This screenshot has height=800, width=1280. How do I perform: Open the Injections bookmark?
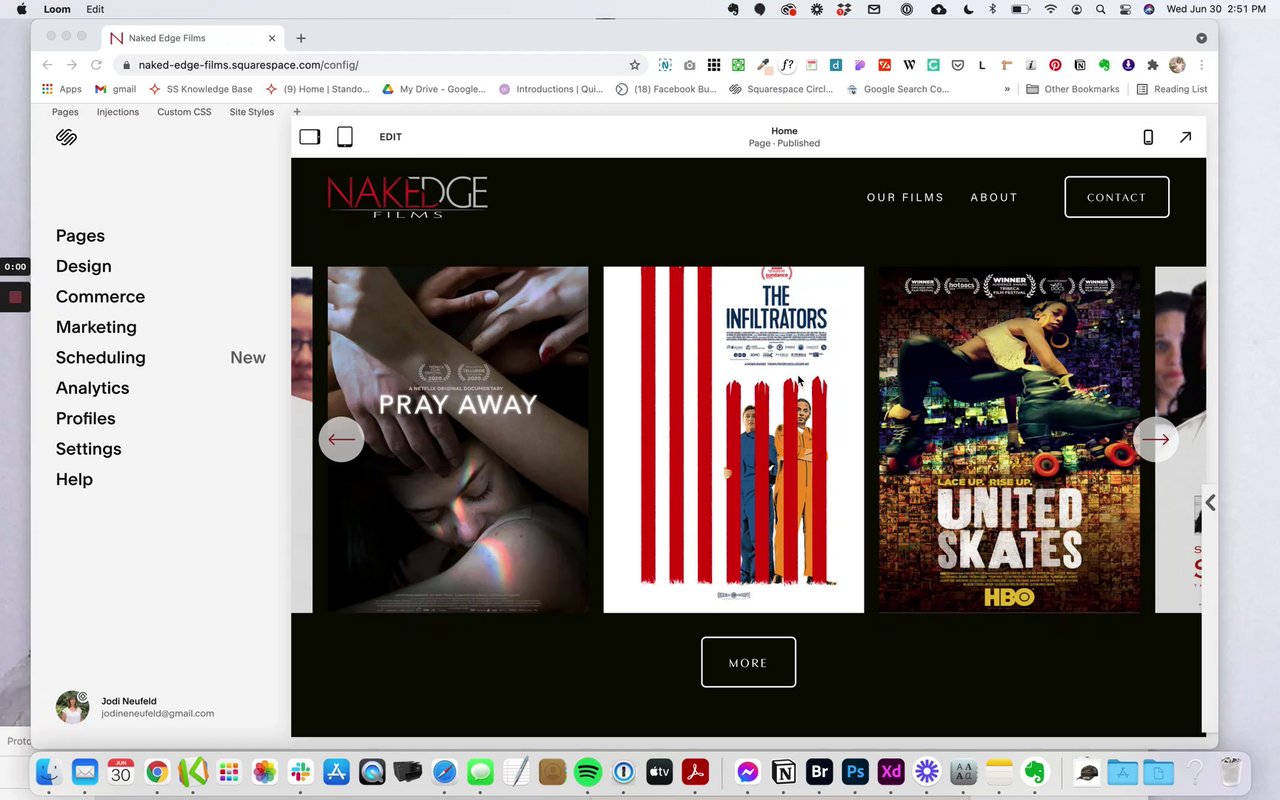coord(118,112)
